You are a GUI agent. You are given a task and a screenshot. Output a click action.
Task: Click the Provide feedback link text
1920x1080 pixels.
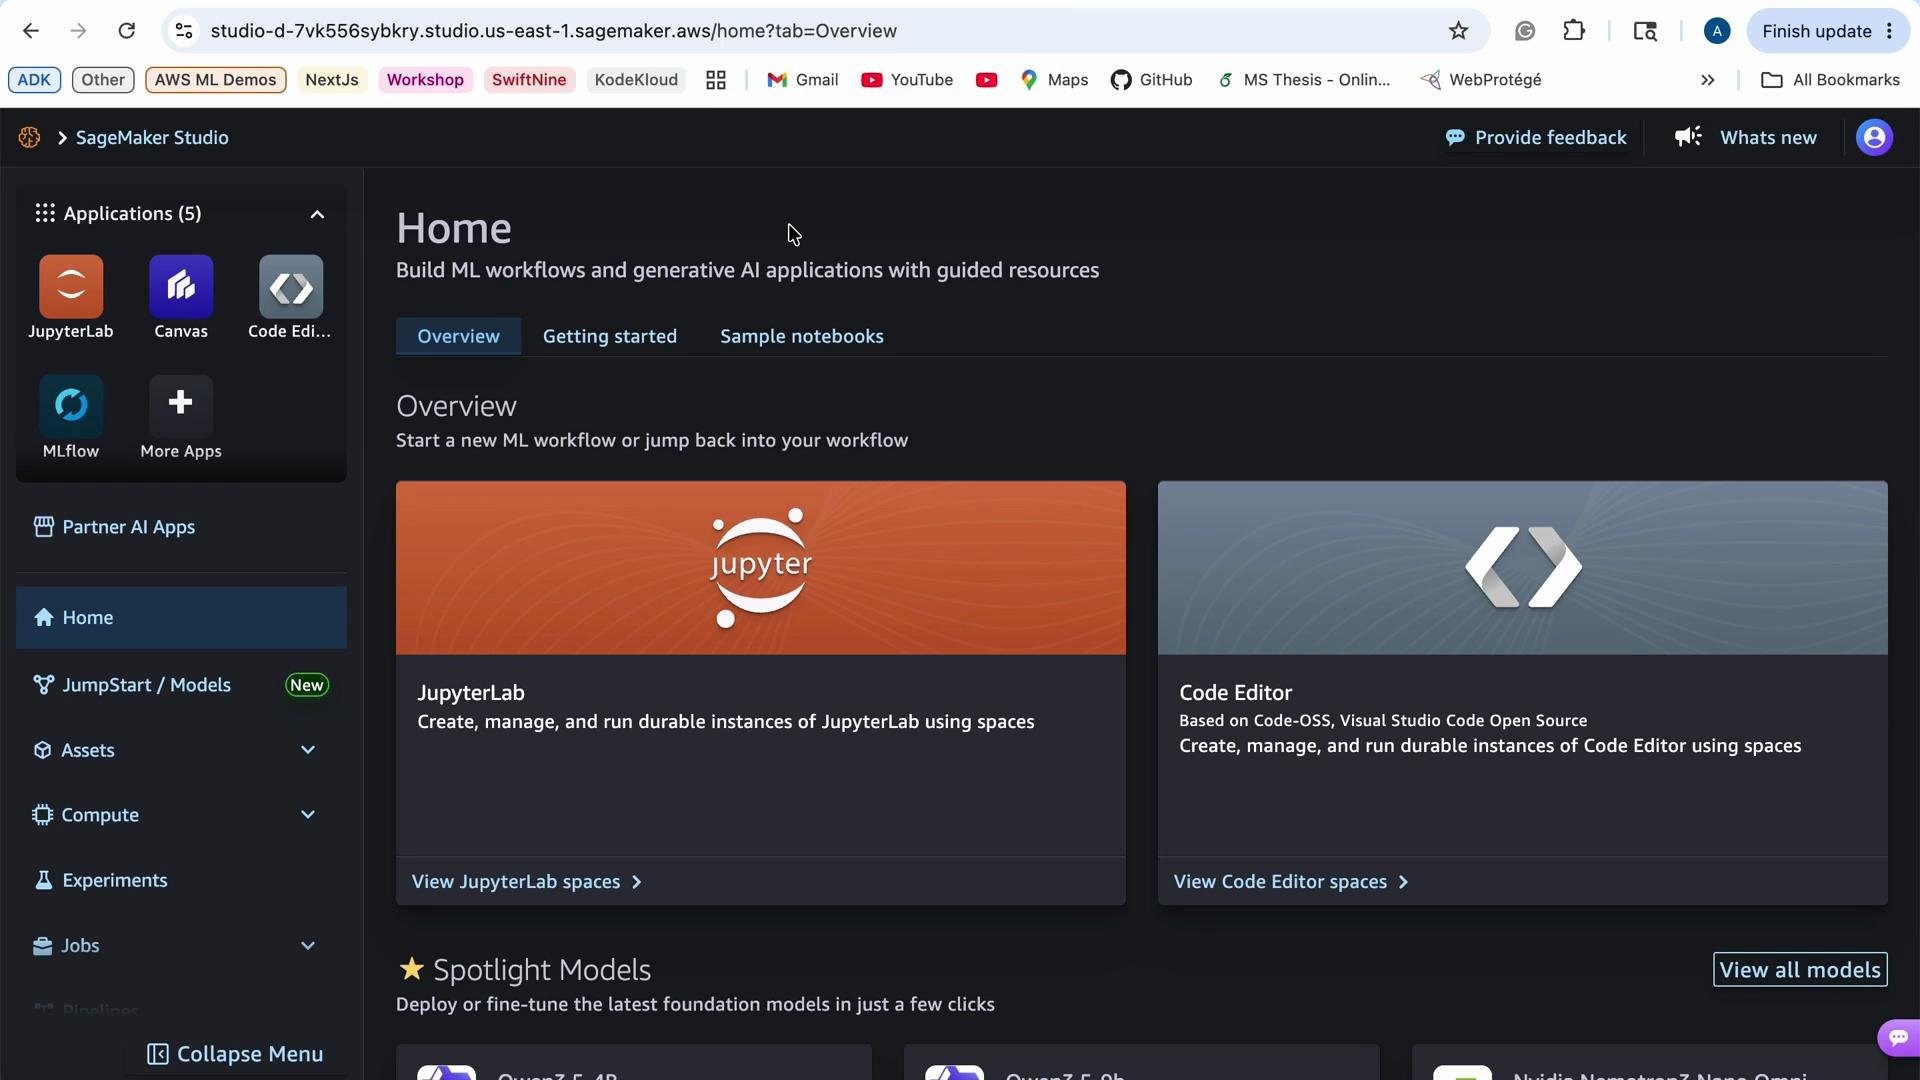pyautogui.click(x=1550, y=138)
